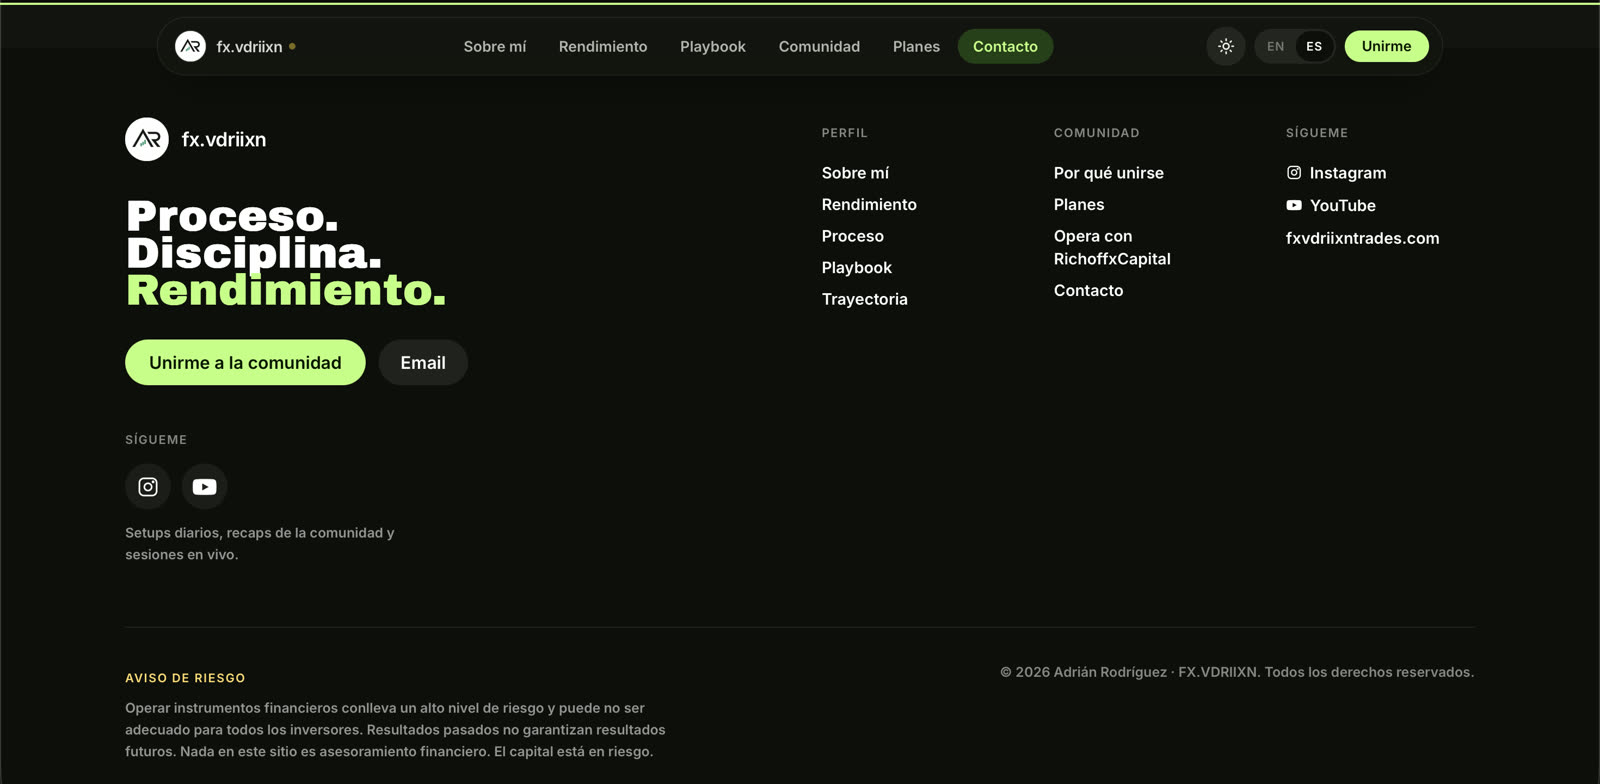Click Setups diarios description text
The height and width of the screenshot is (784, 1600).
pos(260,544)
